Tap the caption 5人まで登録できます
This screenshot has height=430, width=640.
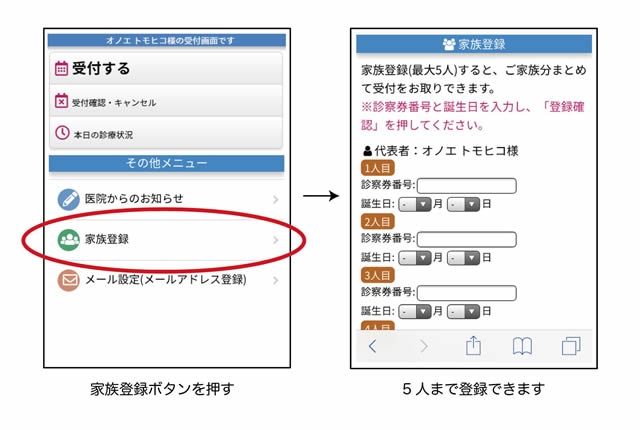point(473,389)
